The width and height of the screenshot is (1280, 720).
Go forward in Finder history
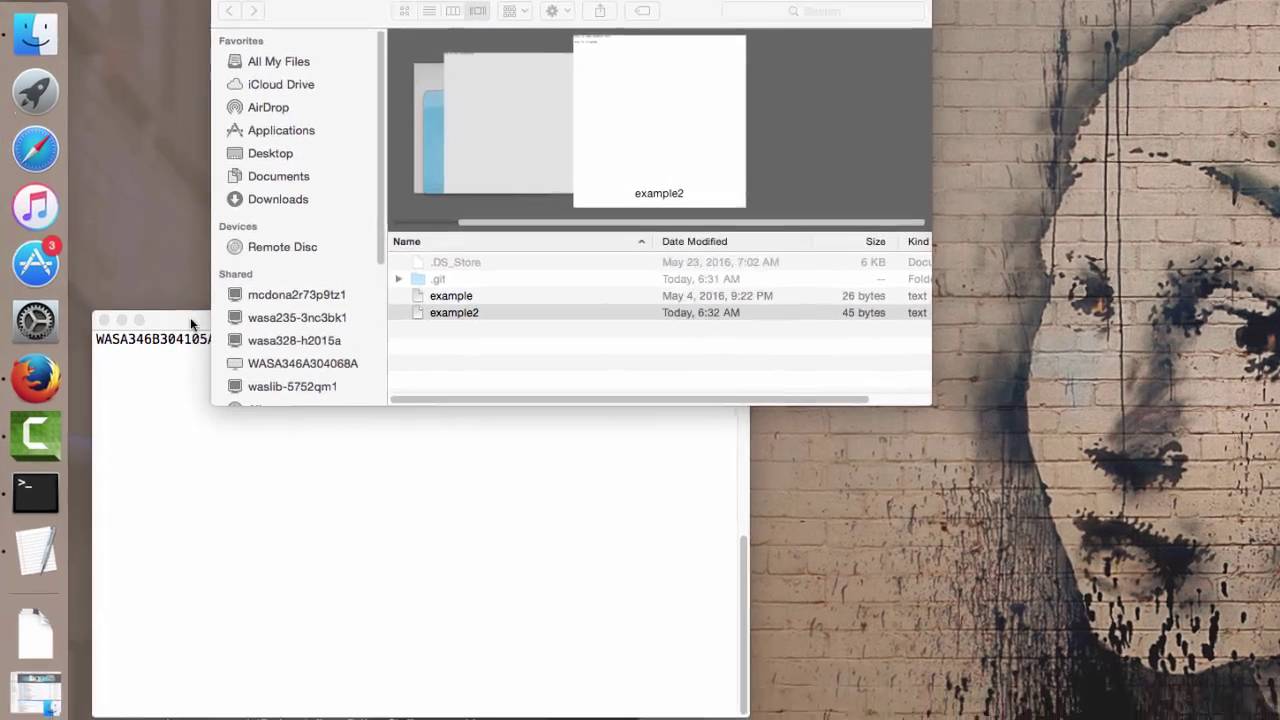254,11
